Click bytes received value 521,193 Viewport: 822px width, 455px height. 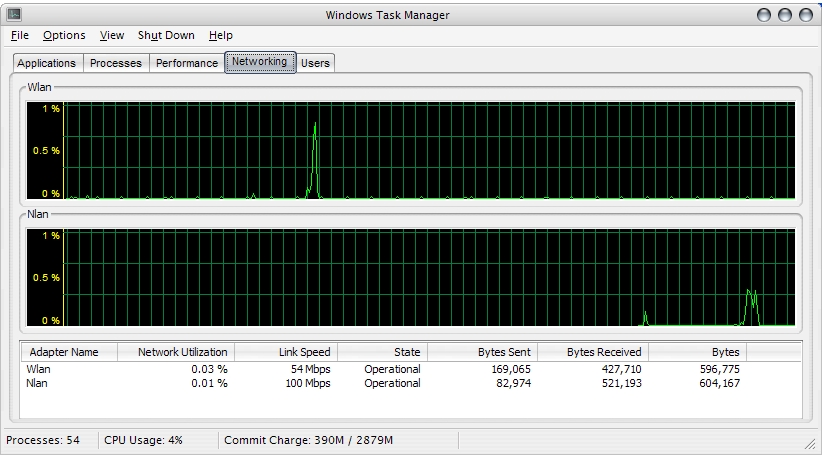pos(622,383)
